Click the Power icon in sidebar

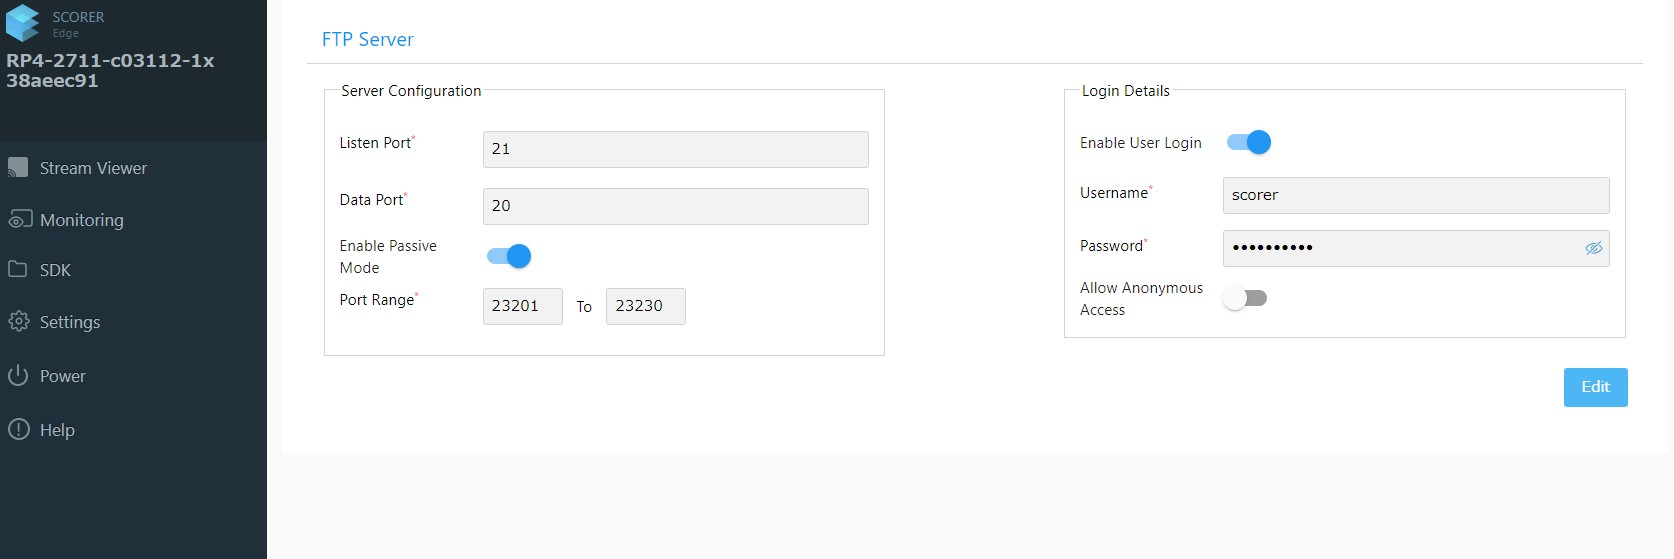[x=18, y=376]
